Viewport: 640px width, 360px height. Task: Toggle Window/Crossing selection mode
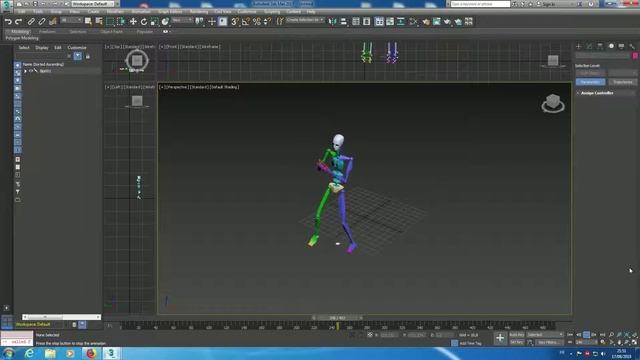pyautogui.click(x=121, y=22)
